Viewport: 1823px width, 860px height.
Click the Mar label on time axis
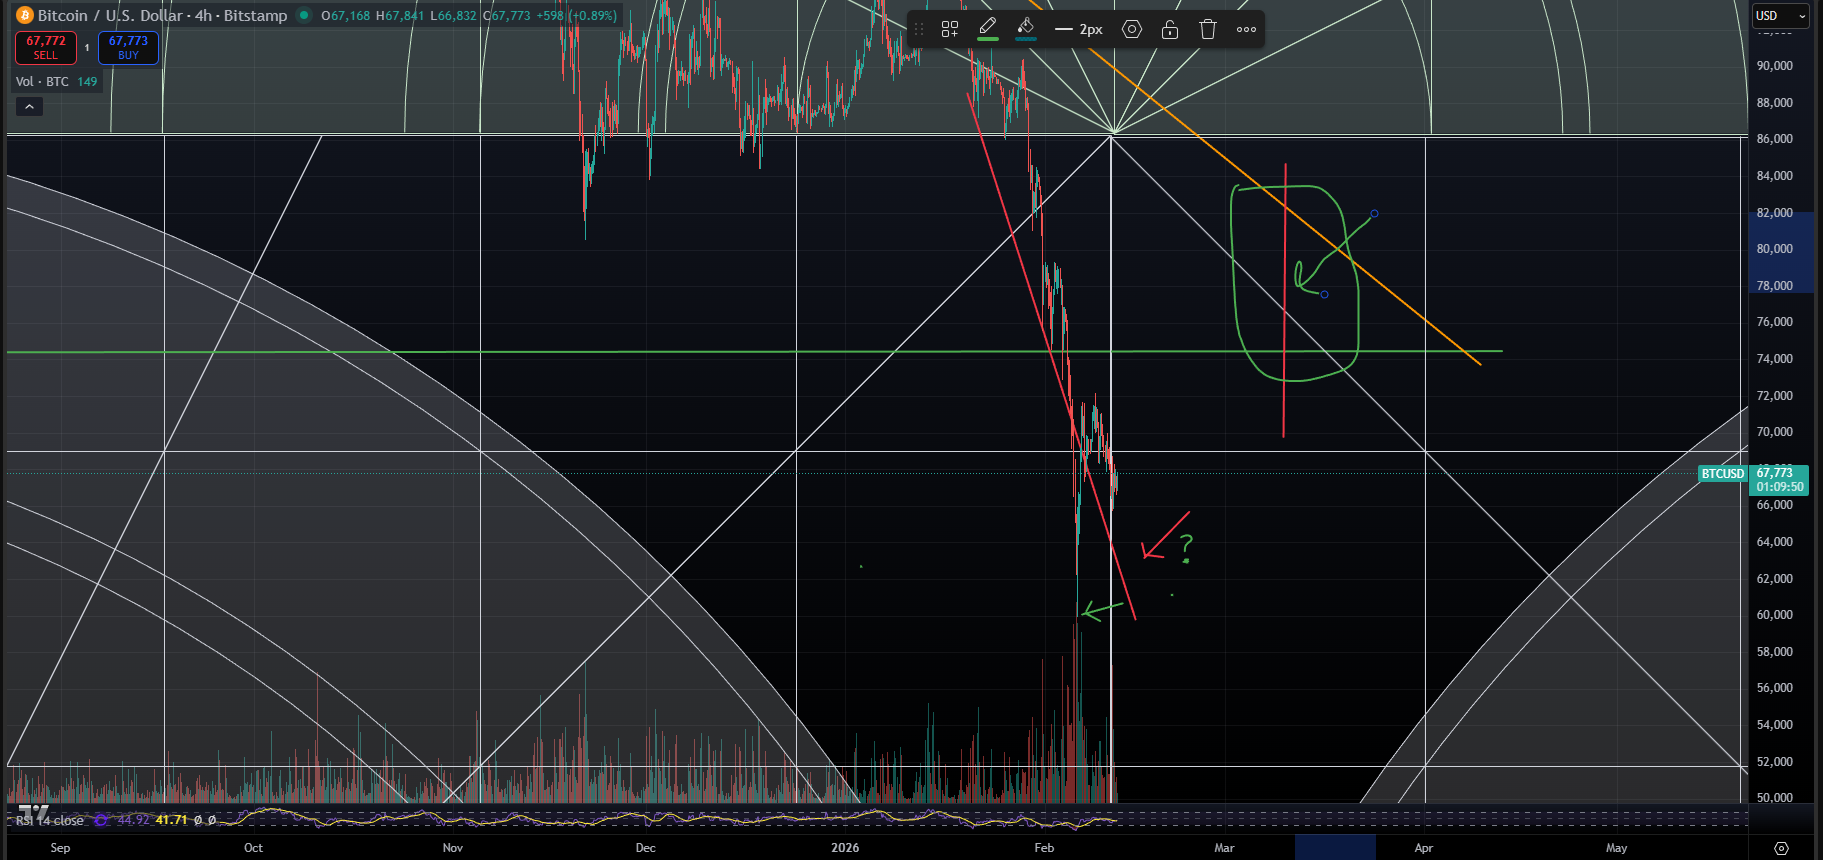pos(1224,847)
